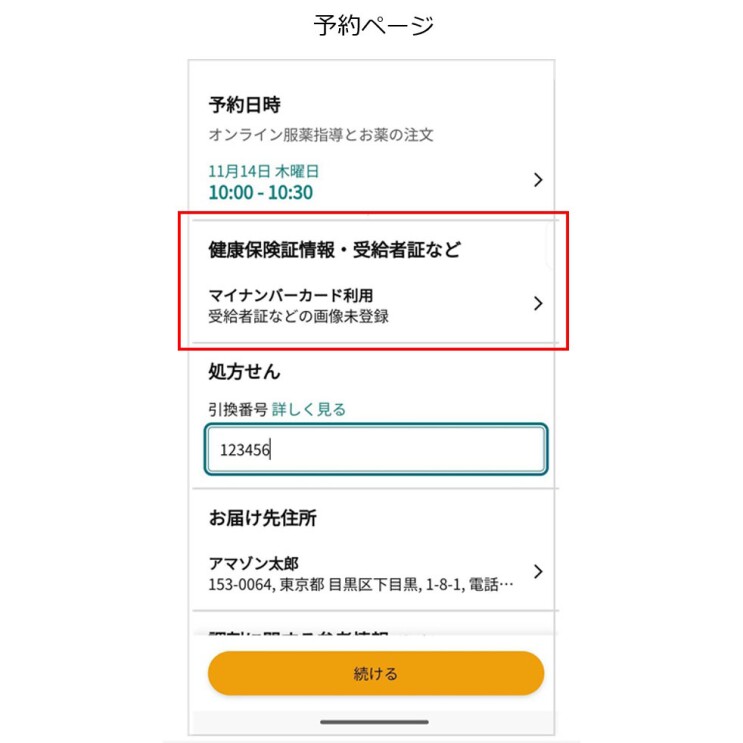Click the 予約ページ page title
Viewport: 743px width, 743px height.
pos(374,25)
